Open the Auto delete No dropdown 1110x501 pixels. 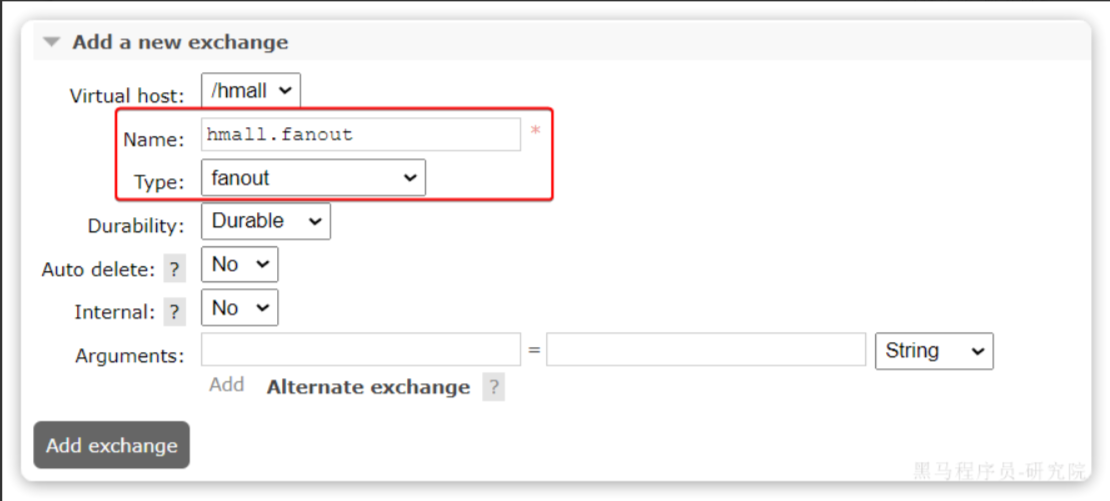tap(239, 265)
